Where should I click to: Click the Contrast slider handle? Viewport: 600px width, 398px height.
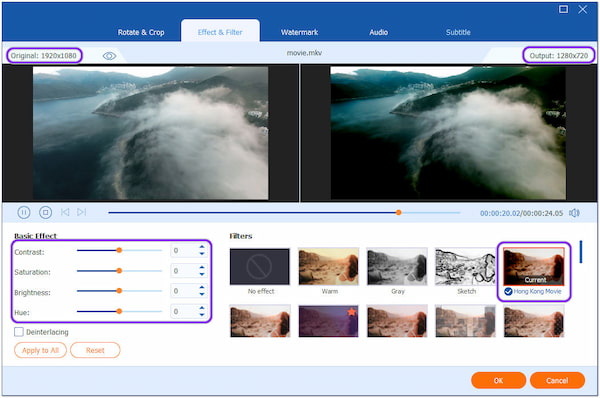coord(119,250)
